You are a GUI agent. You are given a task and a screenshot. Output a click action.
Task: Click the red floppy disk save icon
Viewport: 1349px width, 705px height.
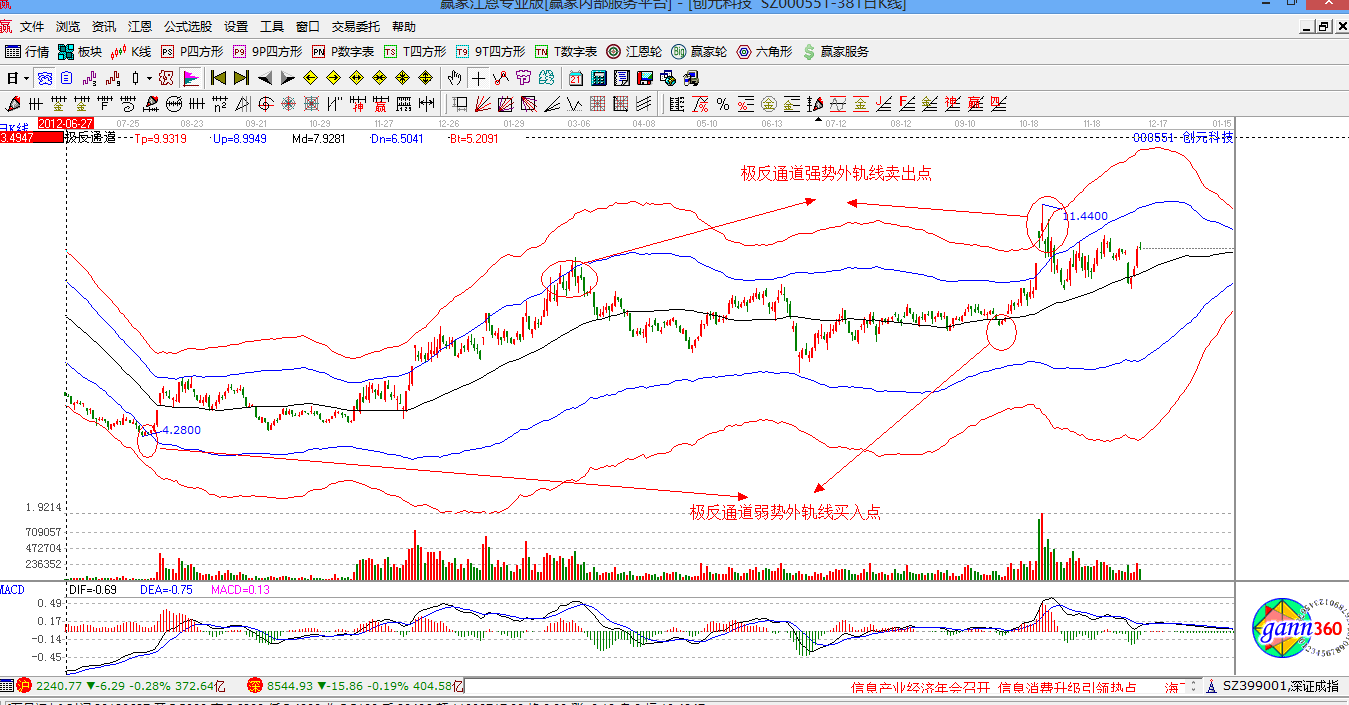coord(645,78)
